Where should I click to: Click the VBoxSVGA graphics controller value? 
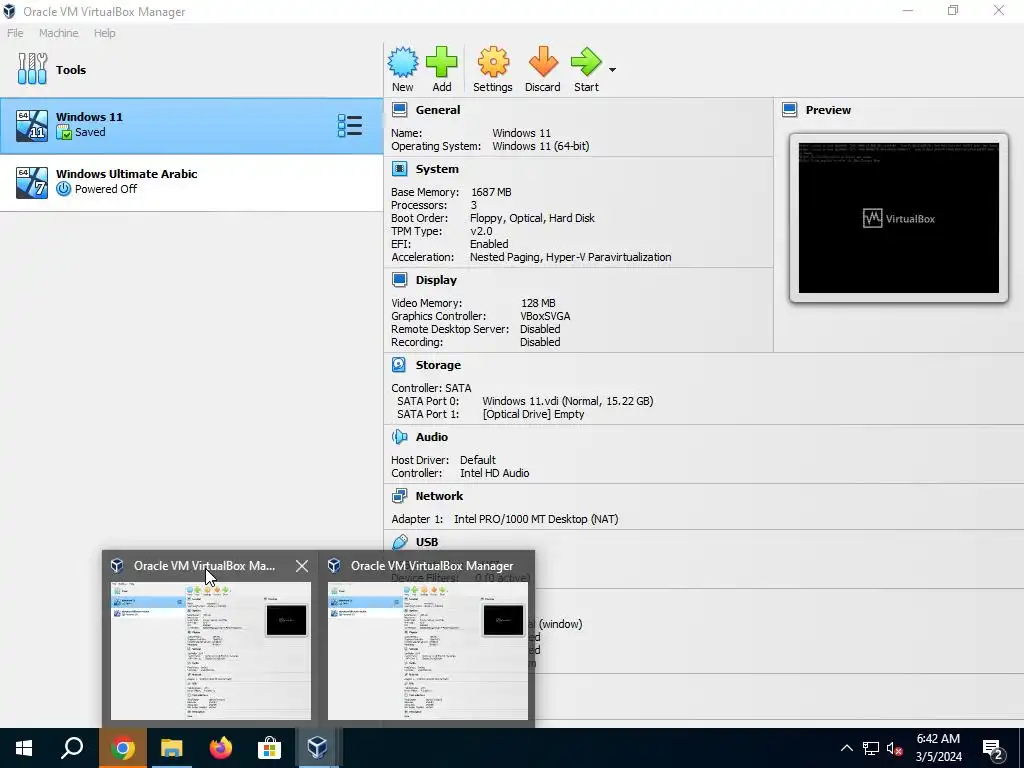[x=545, y=316]
